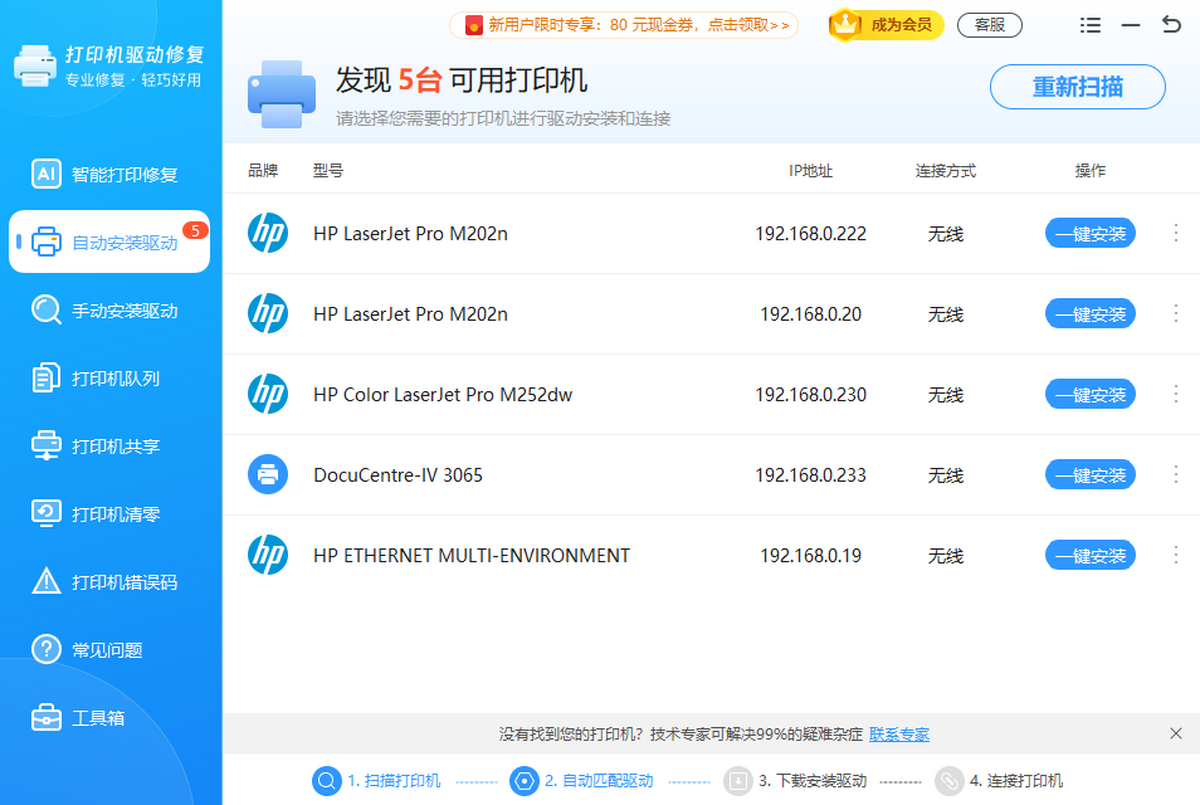The height and width of the screenshot is (805, 1200).
Task: Click the question mark icon for 常见问题
Action: coord(46,649)
